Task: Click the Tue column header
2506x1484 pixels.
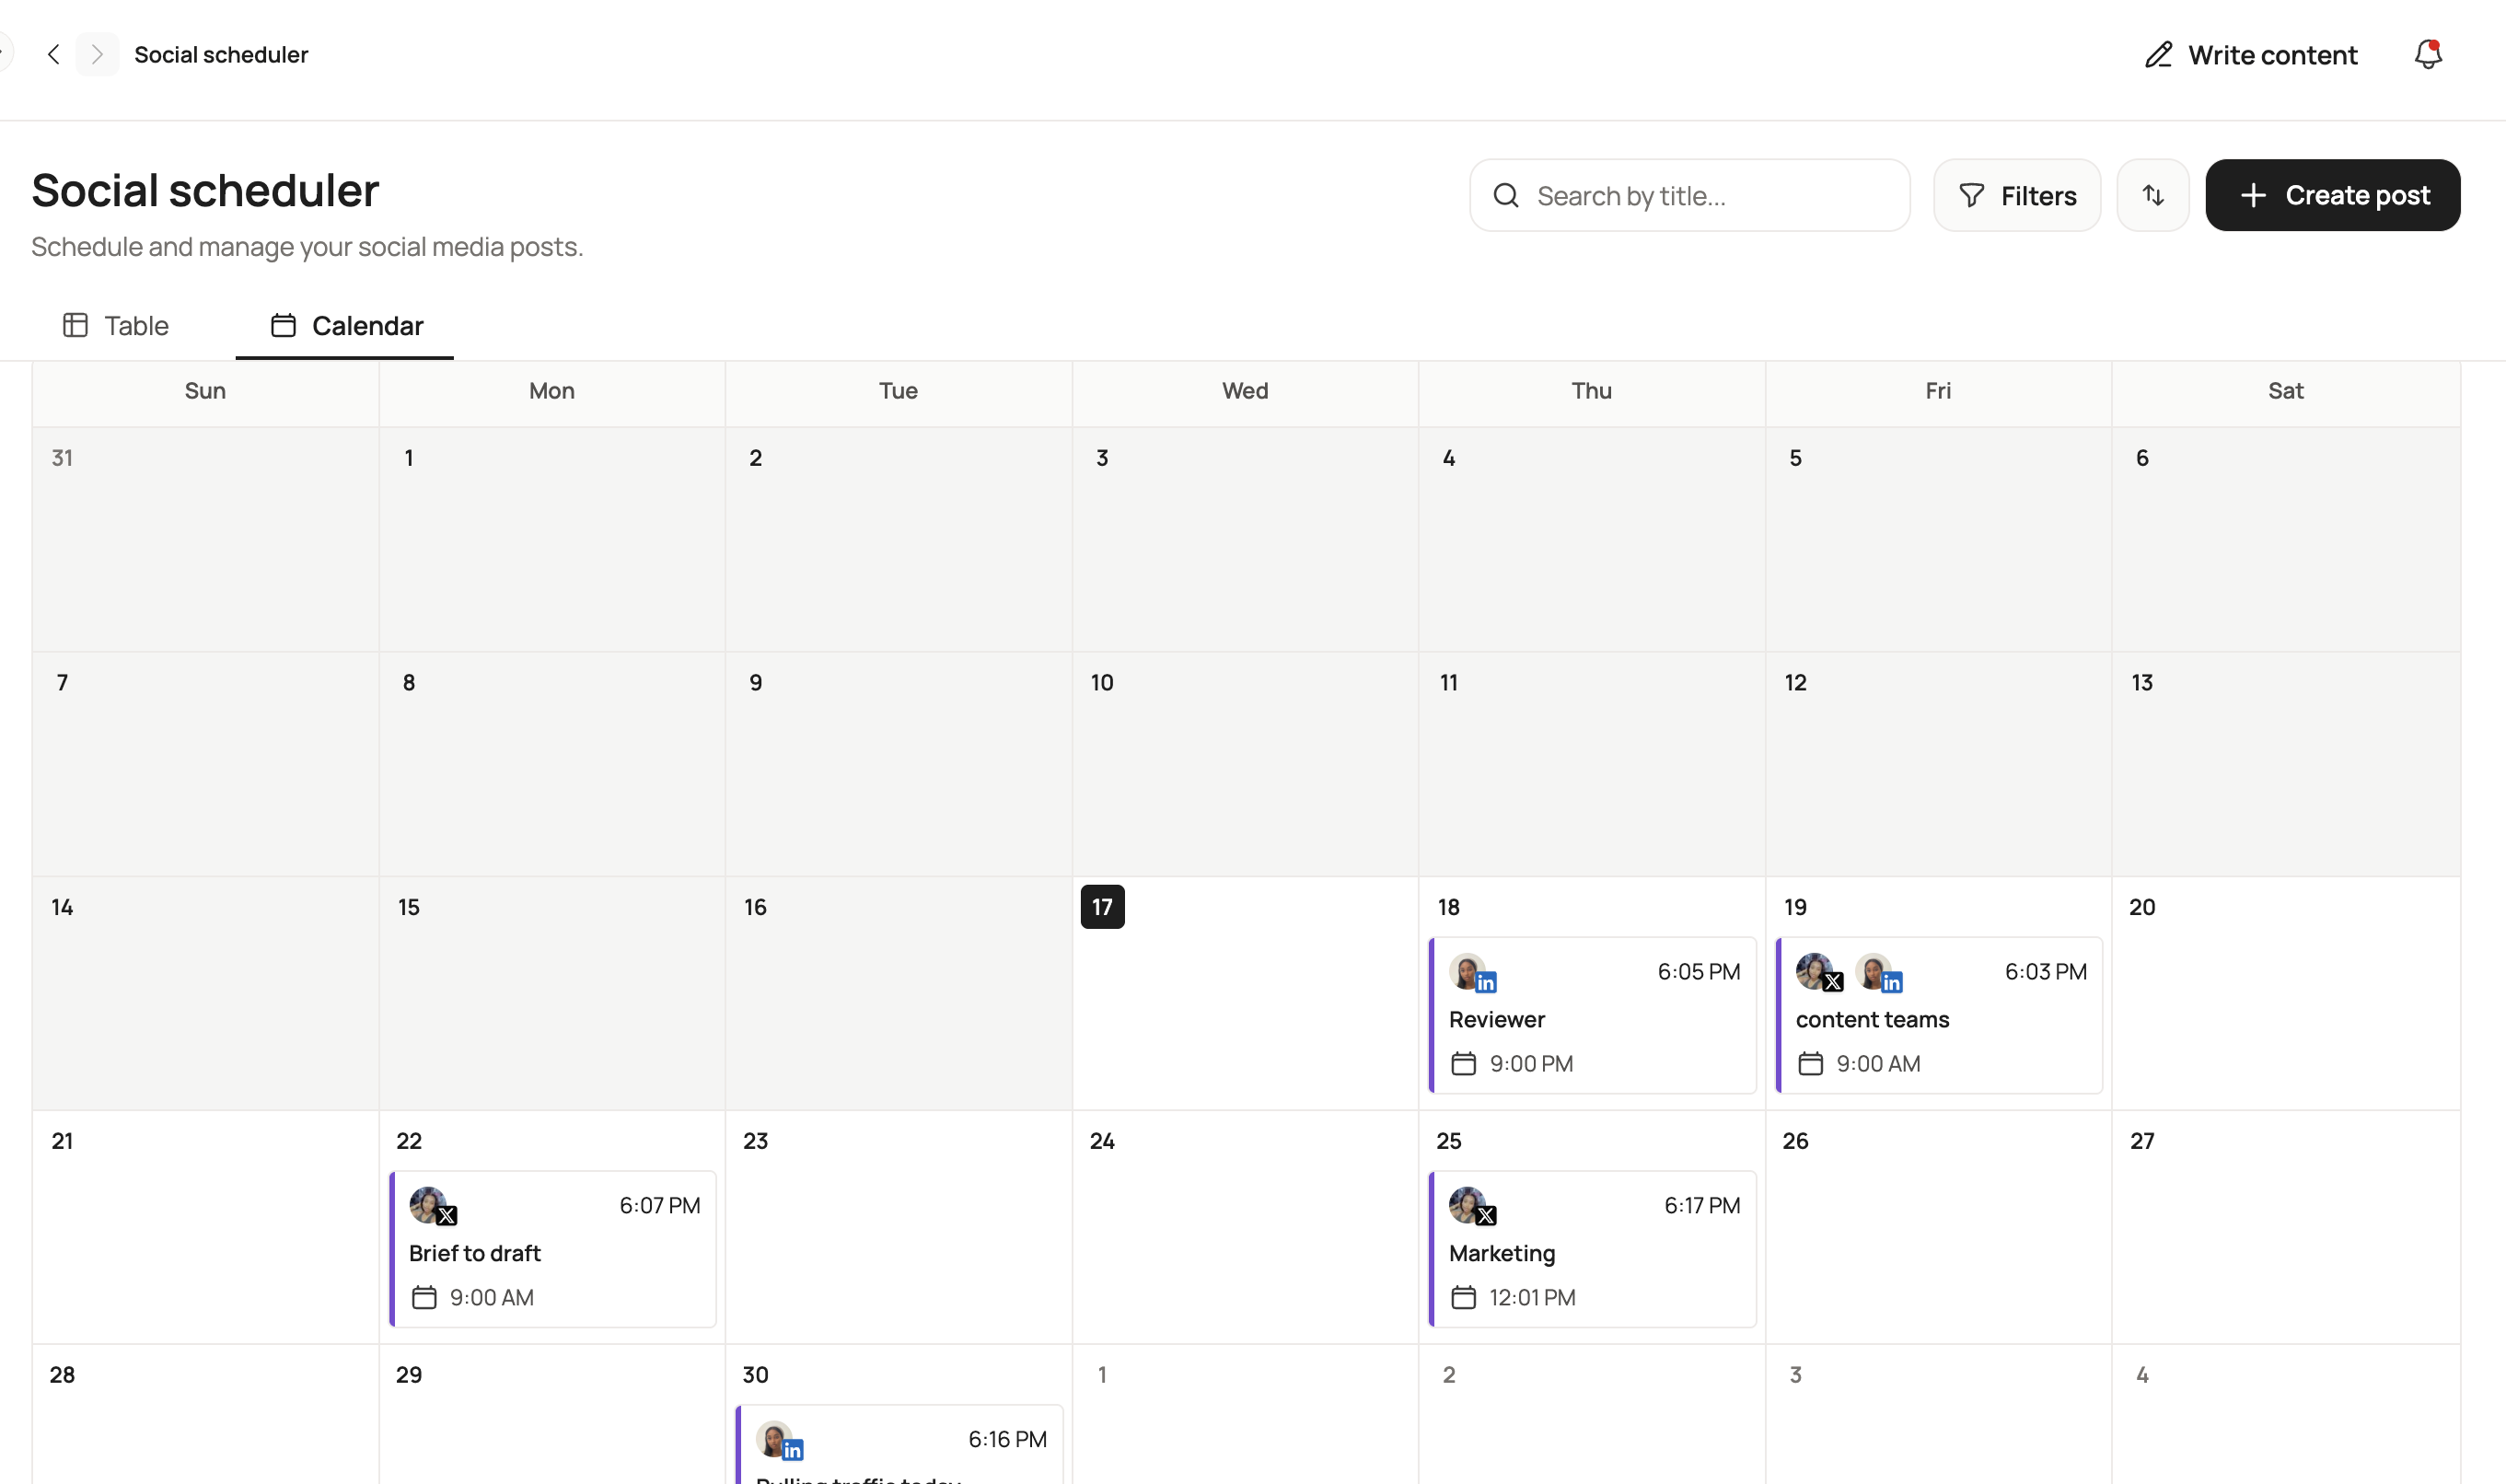Action: [x=898, y=391]
